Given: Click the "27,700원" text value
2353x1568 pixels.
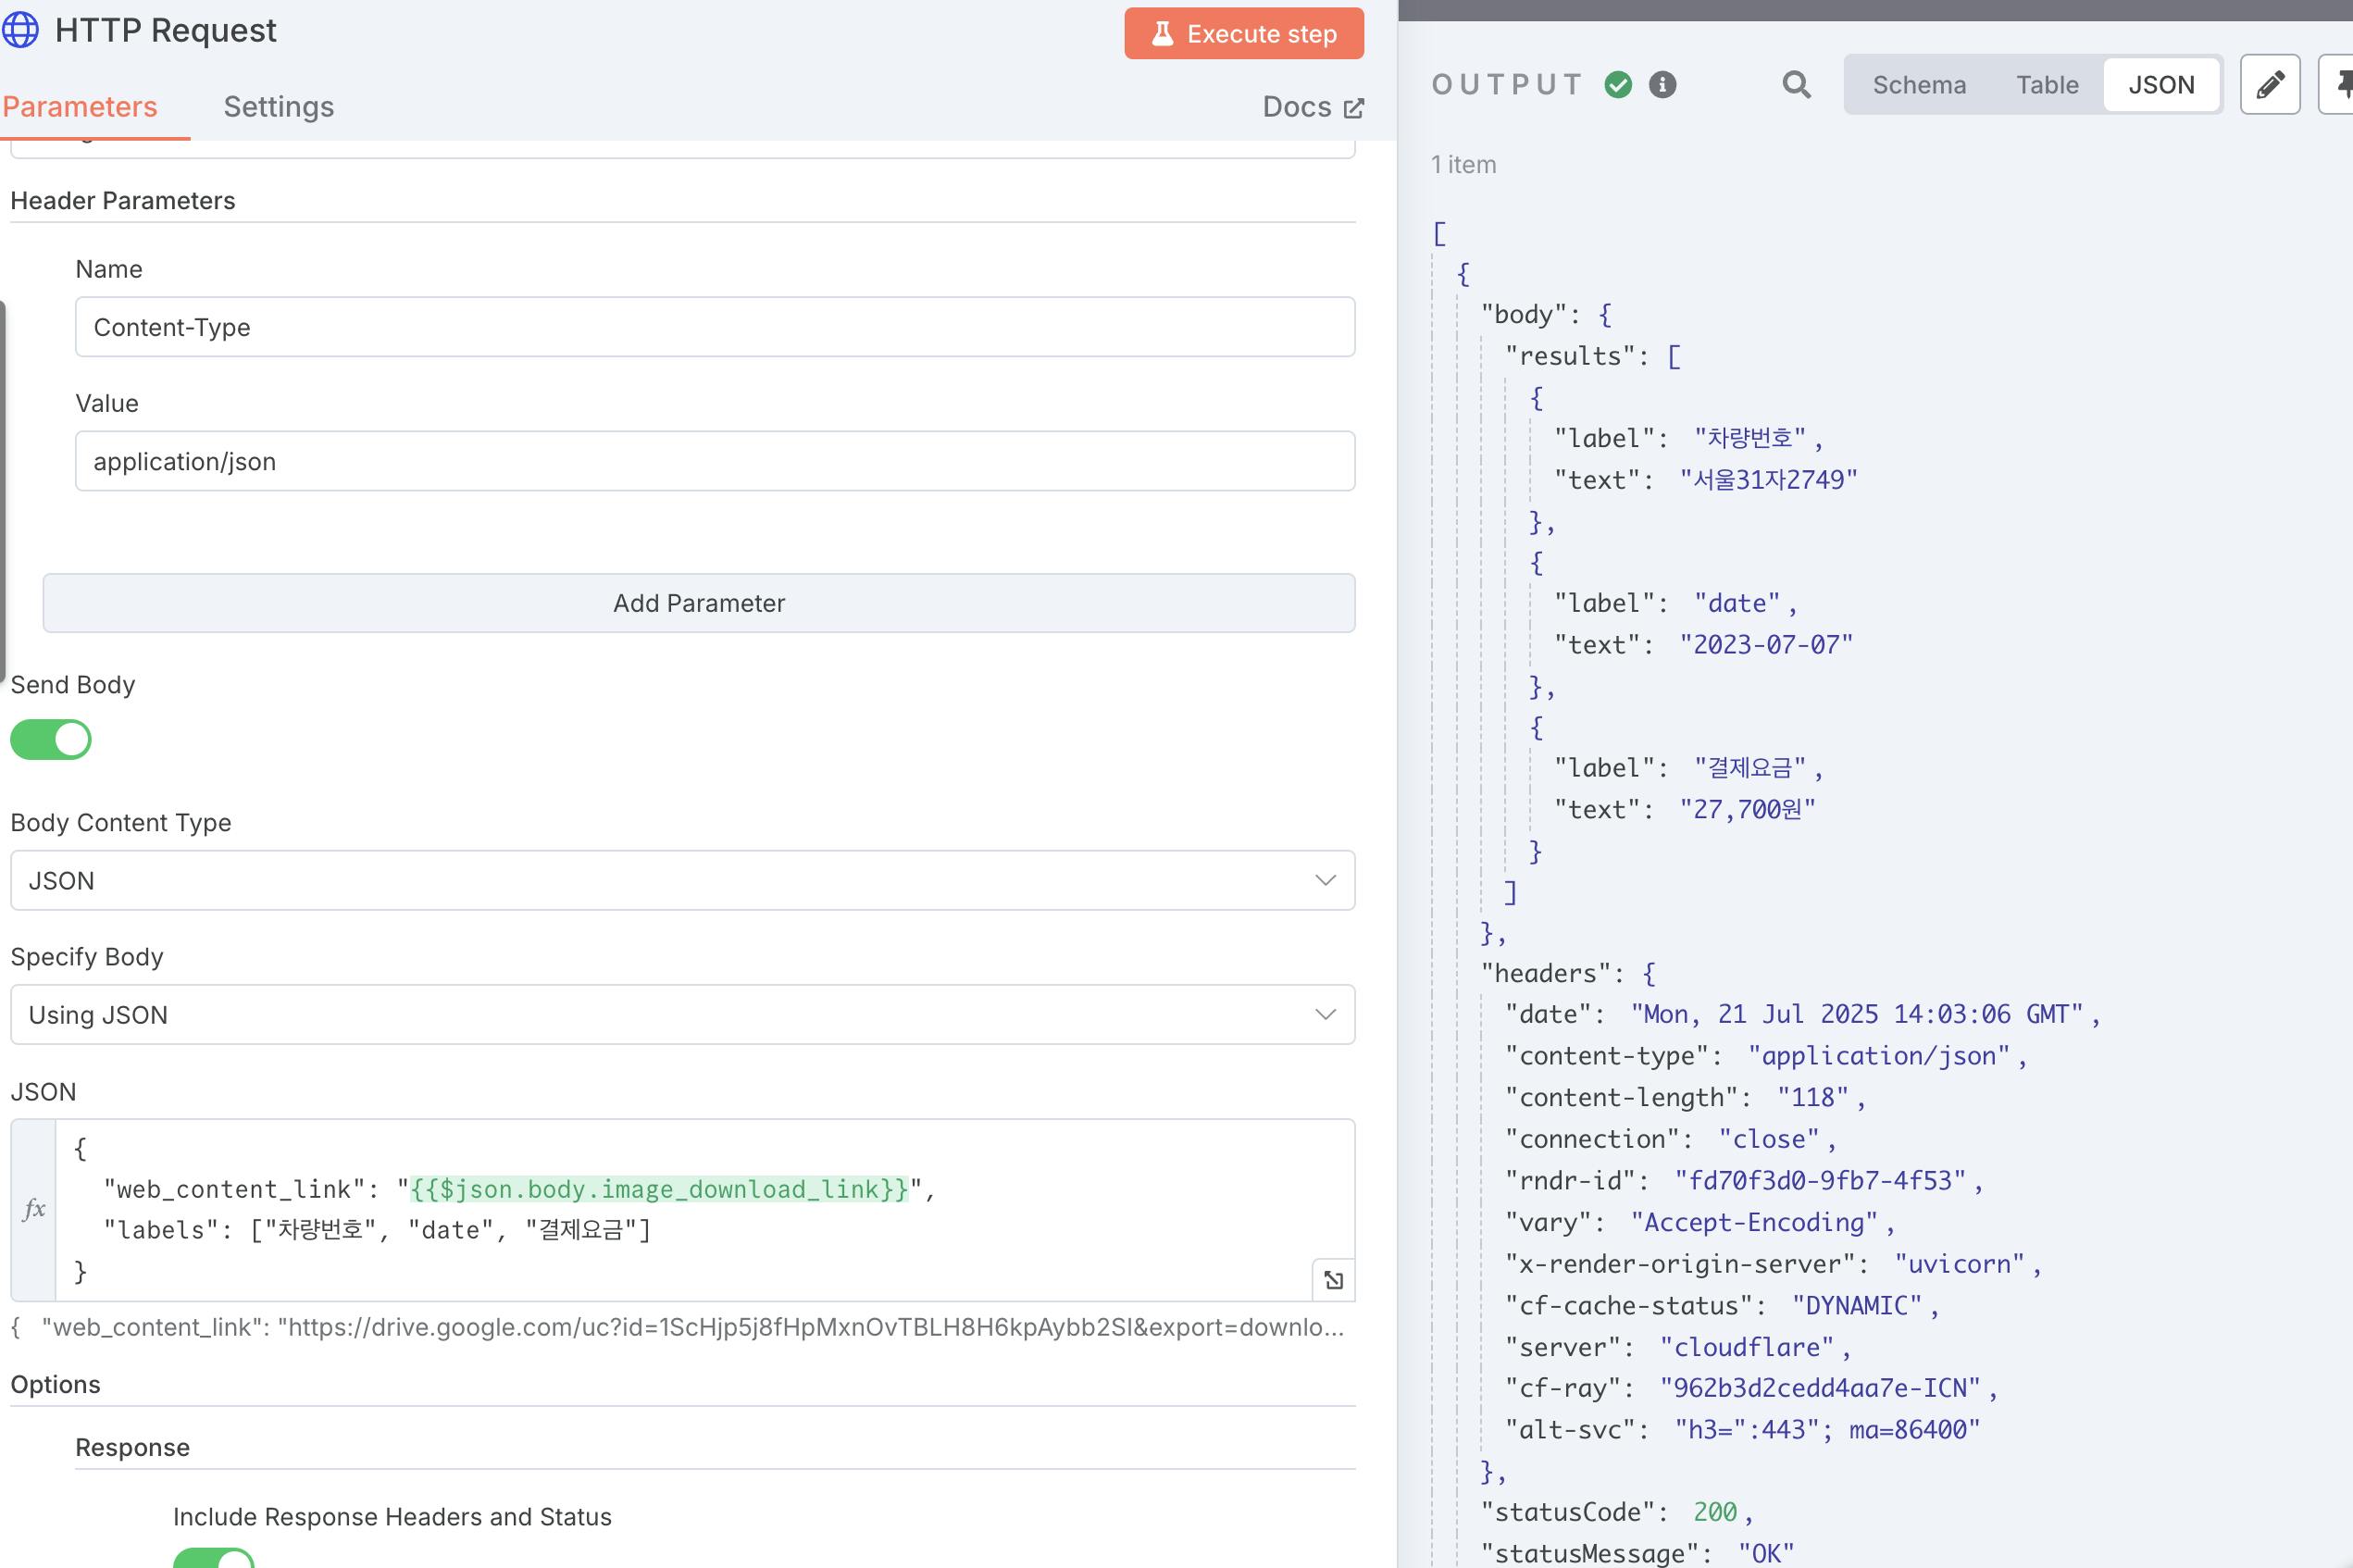Looking at the screenshot, I should click(1747, 809).
